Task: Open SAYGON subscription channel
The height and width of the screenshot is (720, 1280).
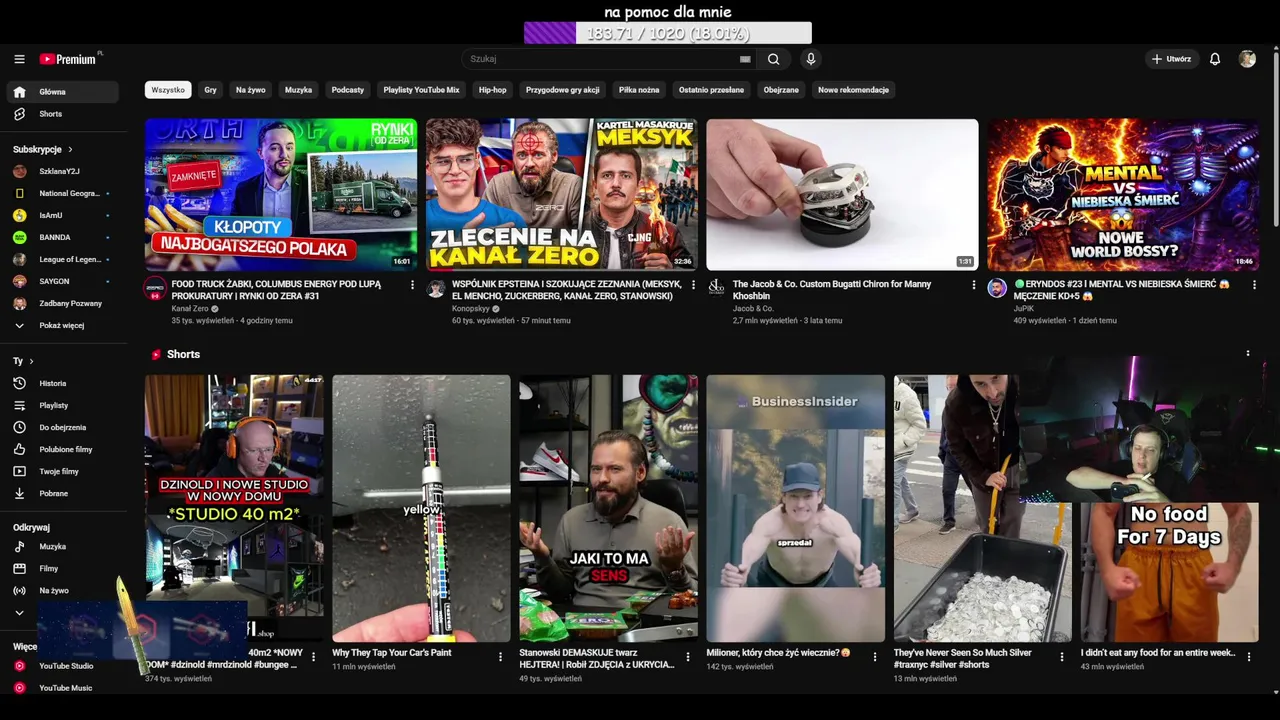Action: pos(63,281)
